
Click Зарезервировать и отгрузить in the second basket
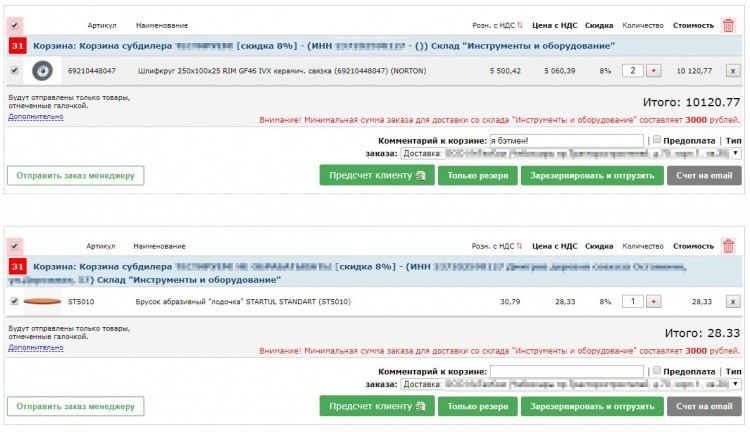point(592,406)
